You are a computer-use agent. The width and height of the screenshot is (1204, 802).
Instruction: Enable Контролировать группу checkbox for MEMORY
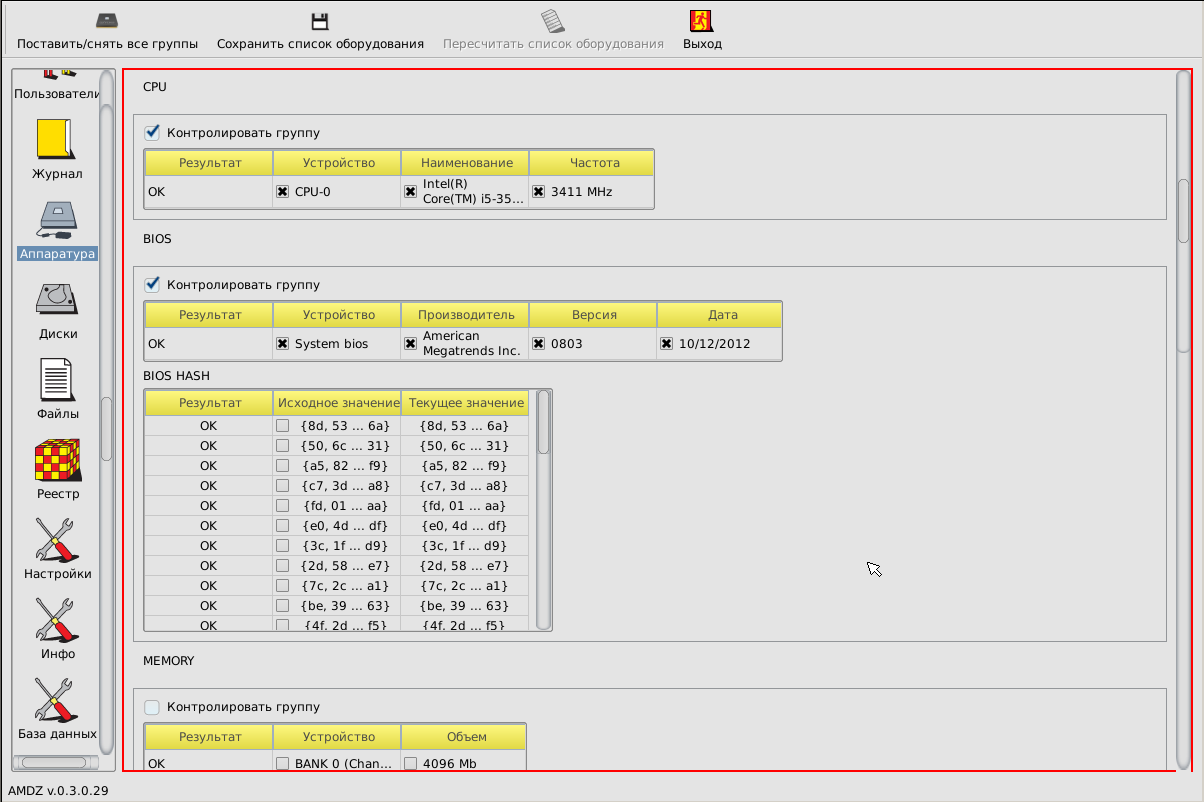152,707
